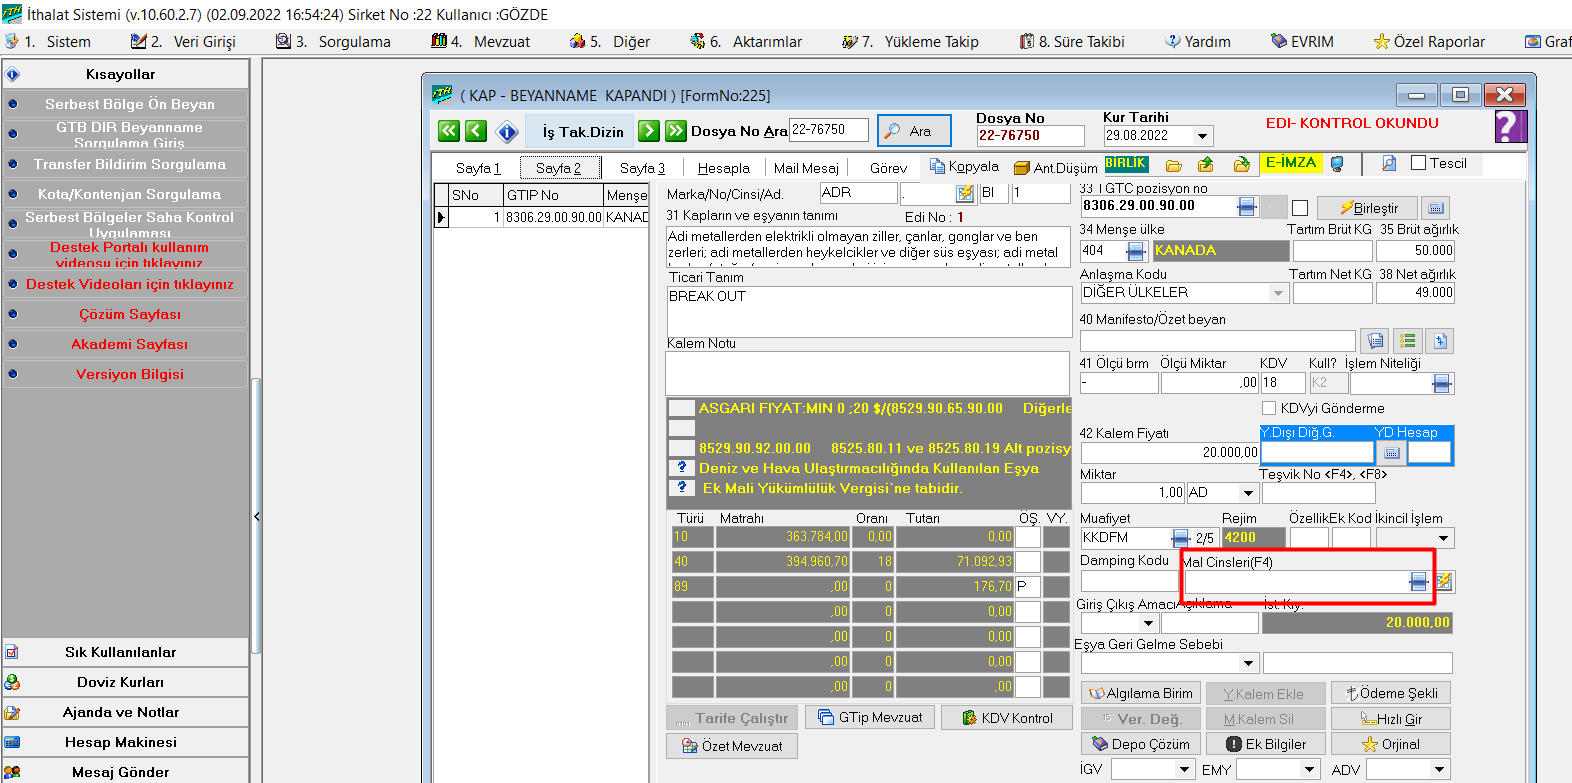Click shield icon beside E-İMZA

coord(1337,164)
